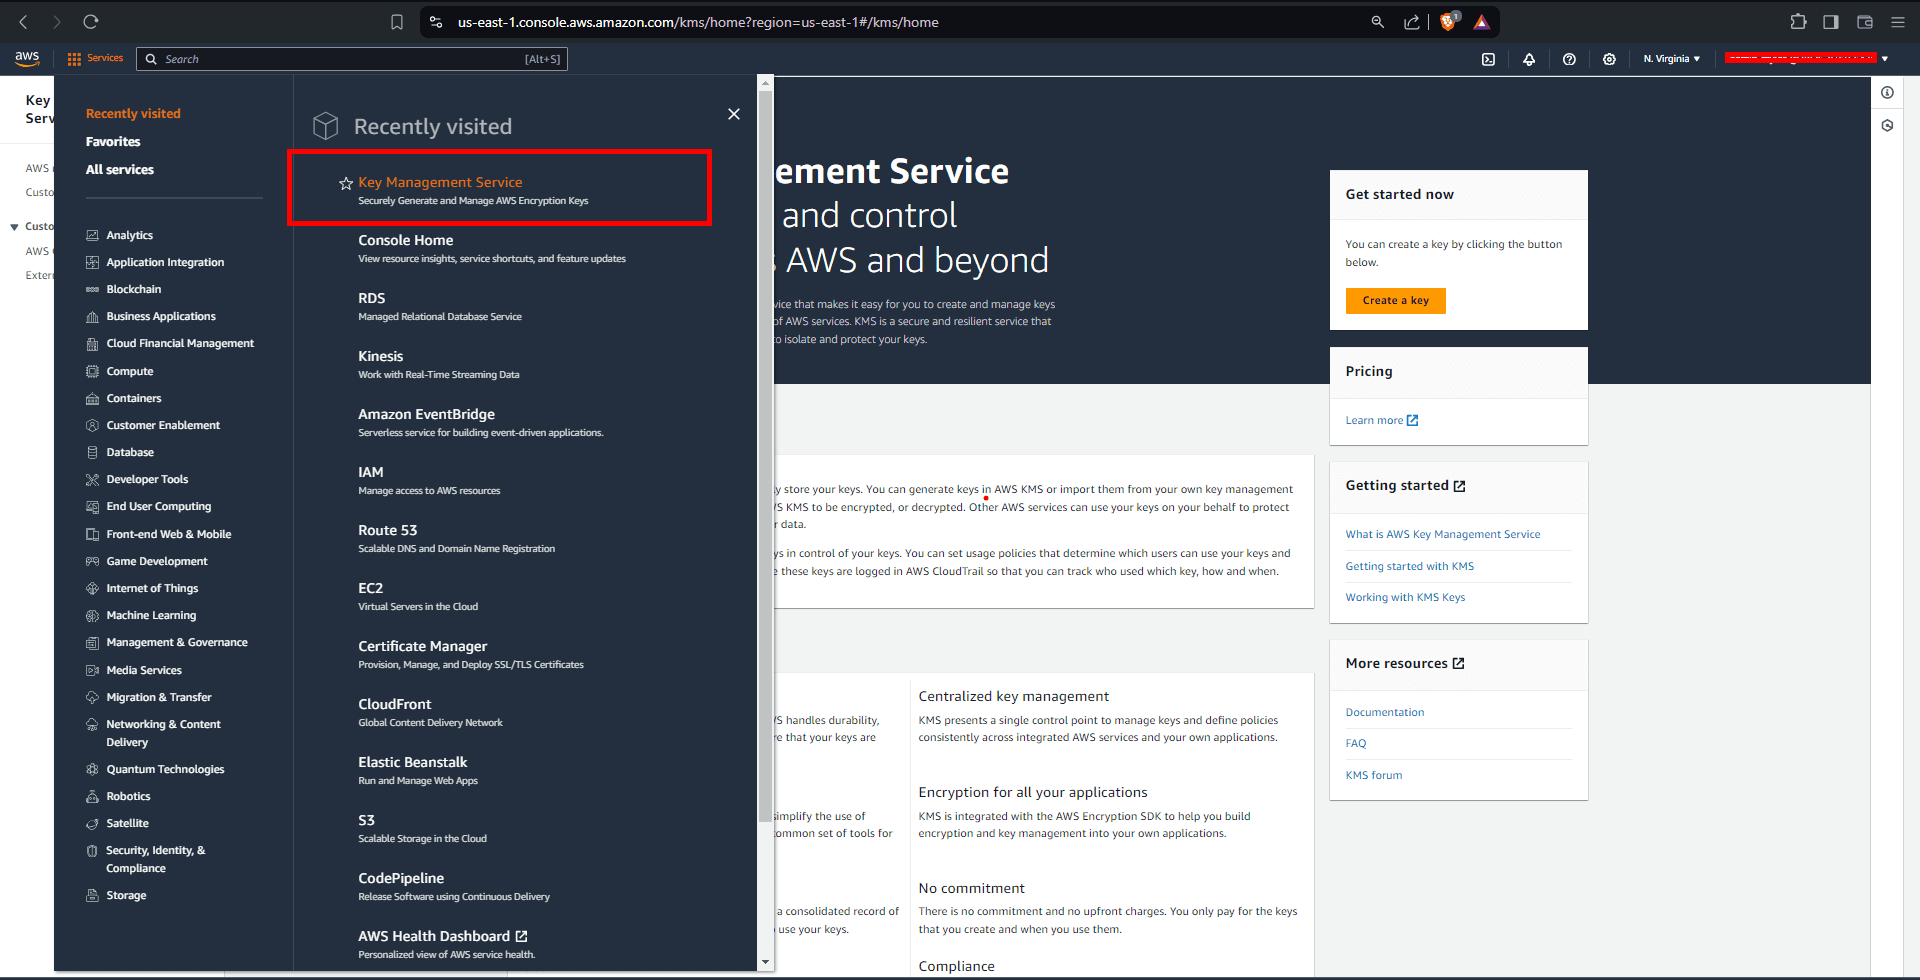
Task: Open the EC2 service
Action: coord(371,589)
